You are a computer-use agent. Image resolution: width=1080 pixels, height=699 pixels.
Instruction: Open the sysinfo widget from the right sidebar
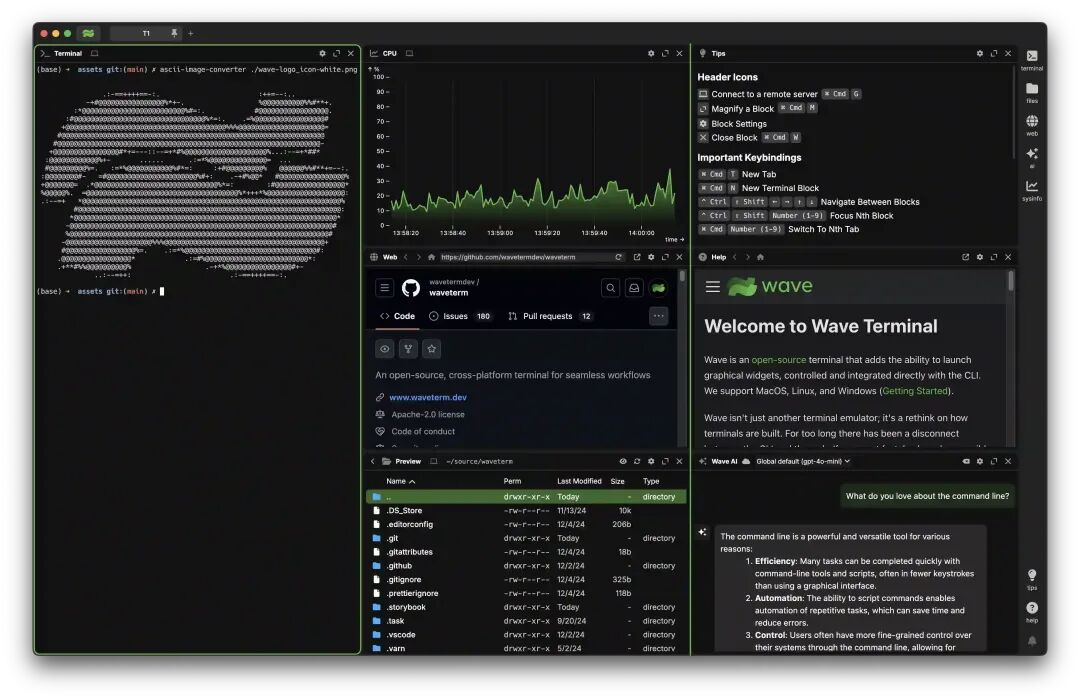click(x=1033, y=186)
